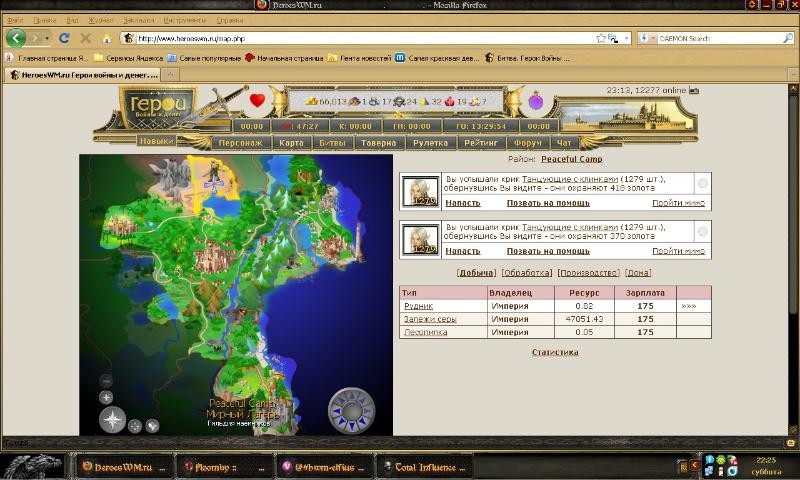
Task: Click the 12277 online players icon
Action: pos(694,90)
